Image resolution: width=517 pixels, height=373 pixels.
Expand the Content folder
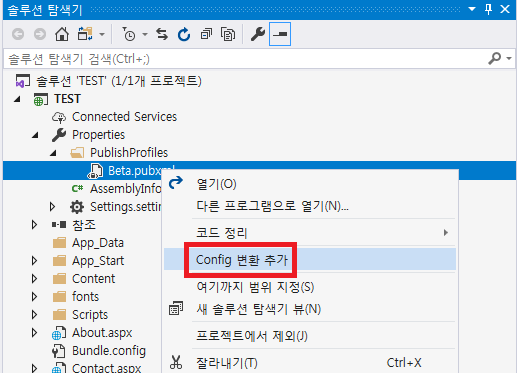pyautogui.click(x=34, y=279)
